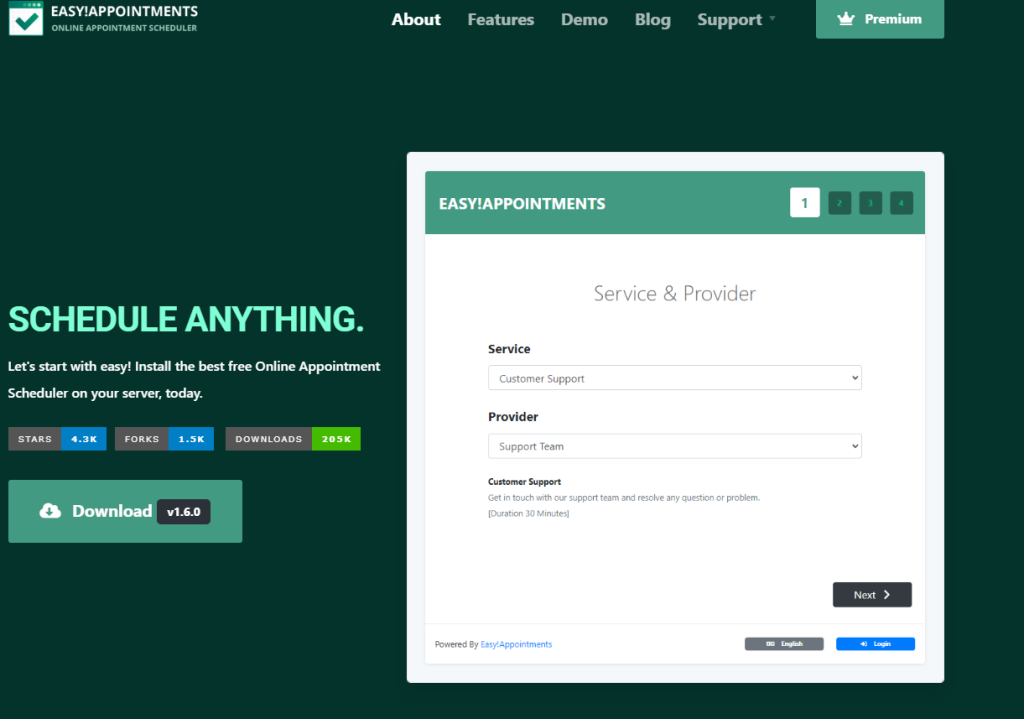Screen dimensions: 1024x719
Task: Click the English language button
Action: 784,644
